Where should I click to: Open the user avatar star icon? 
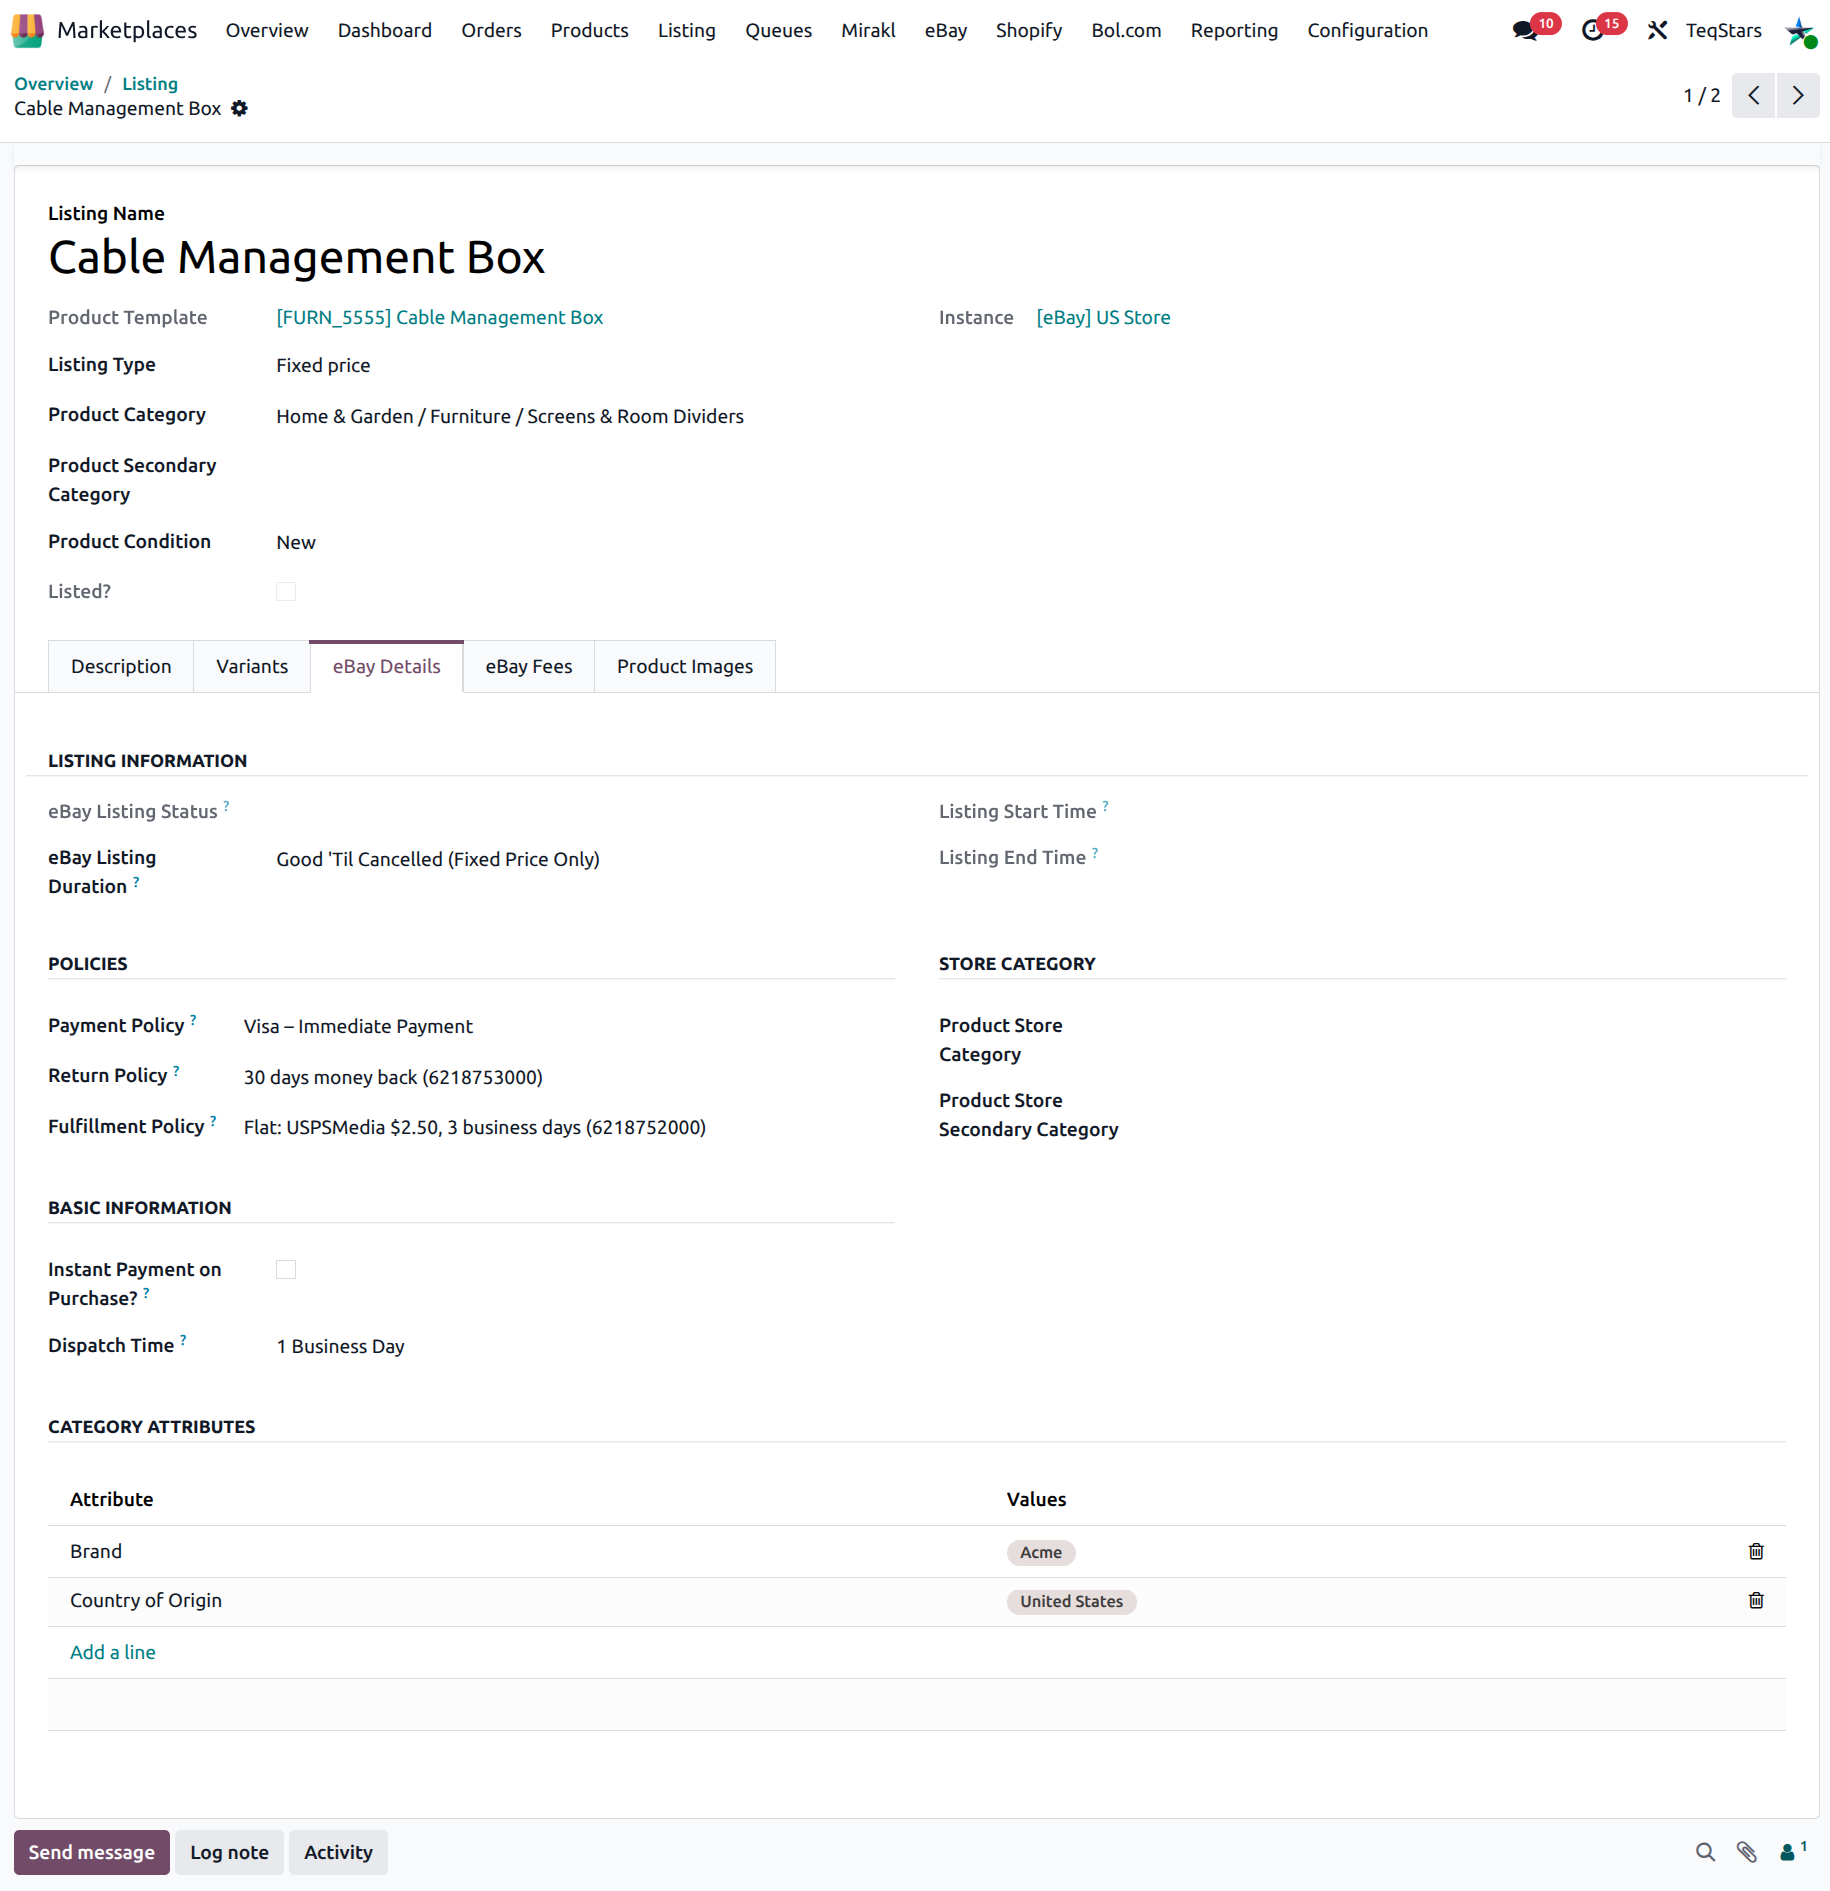point(1800,31)
